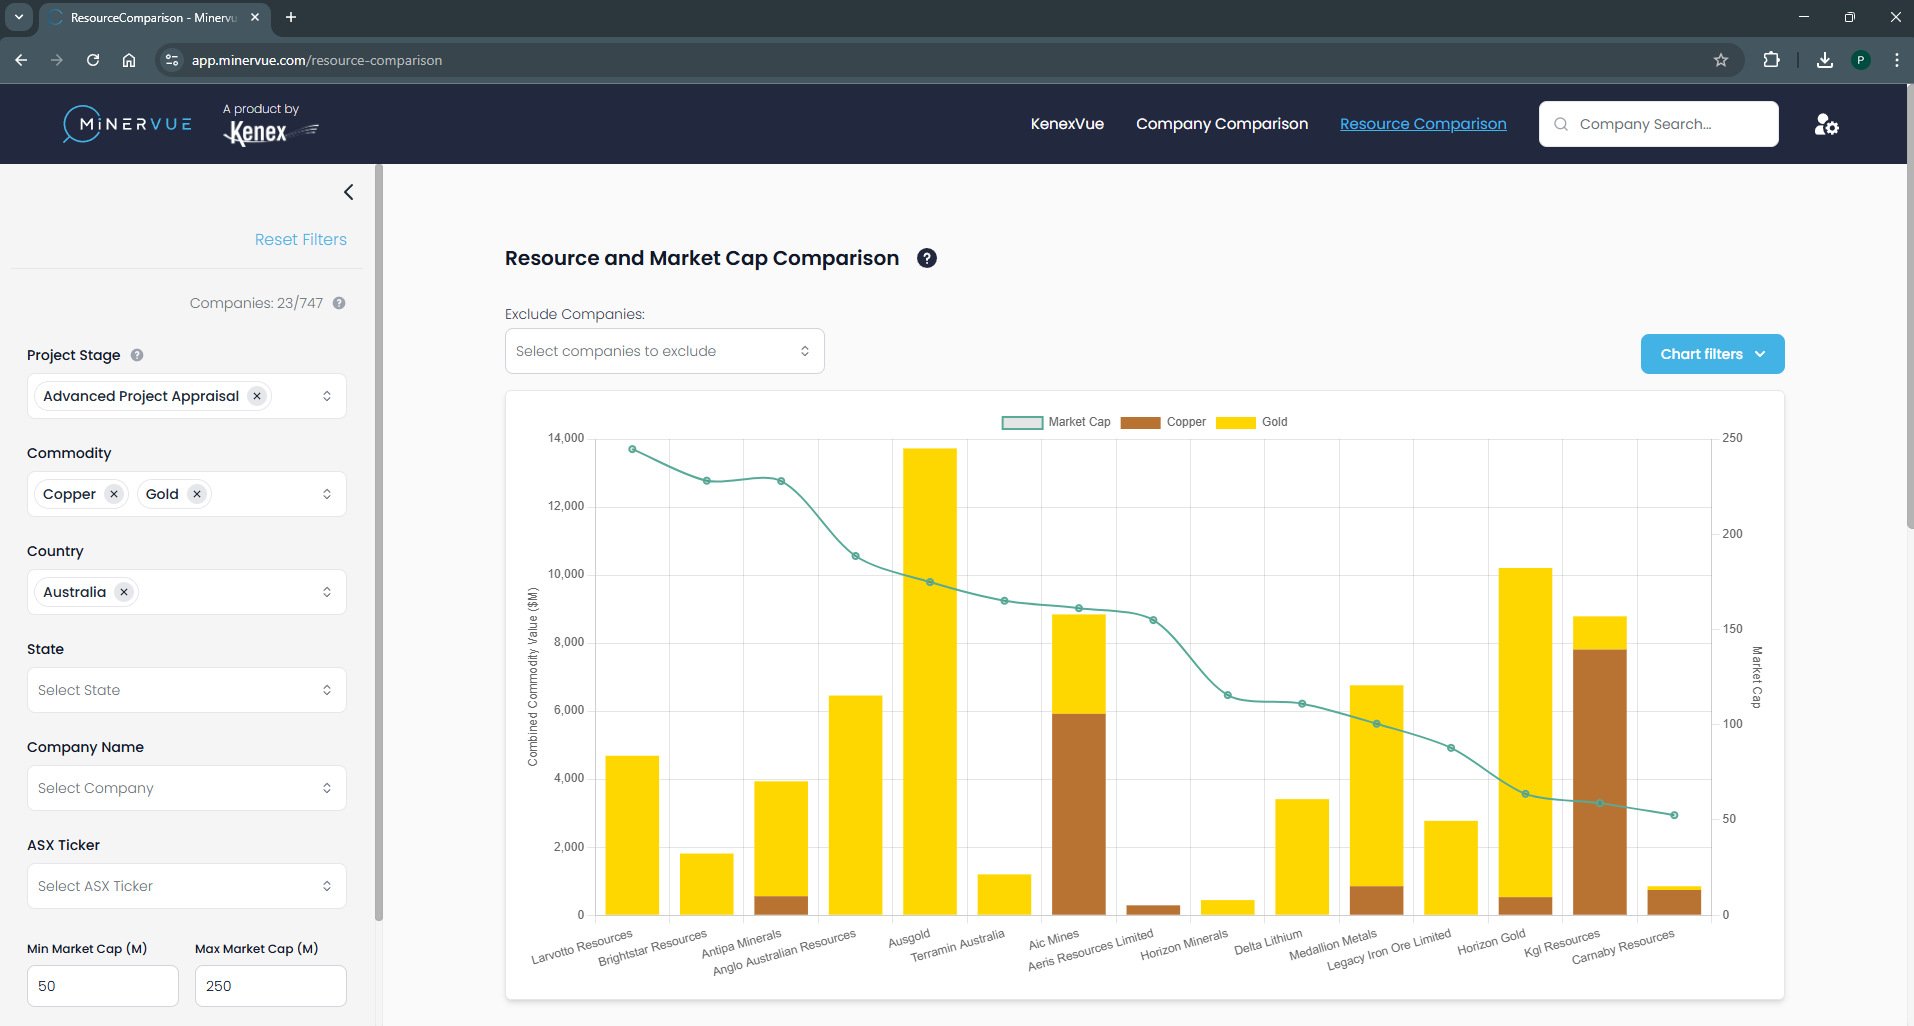The width and height of the screenshot is (1914, 1026).
Task: Click the Companies count info icon
Action: [x=339, y=303]
